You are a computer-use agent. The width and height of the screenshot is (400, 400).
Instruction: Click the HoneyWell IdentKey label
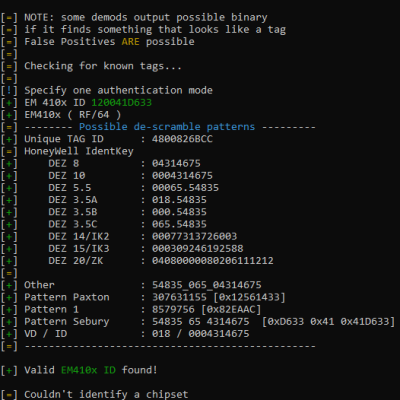79,151
